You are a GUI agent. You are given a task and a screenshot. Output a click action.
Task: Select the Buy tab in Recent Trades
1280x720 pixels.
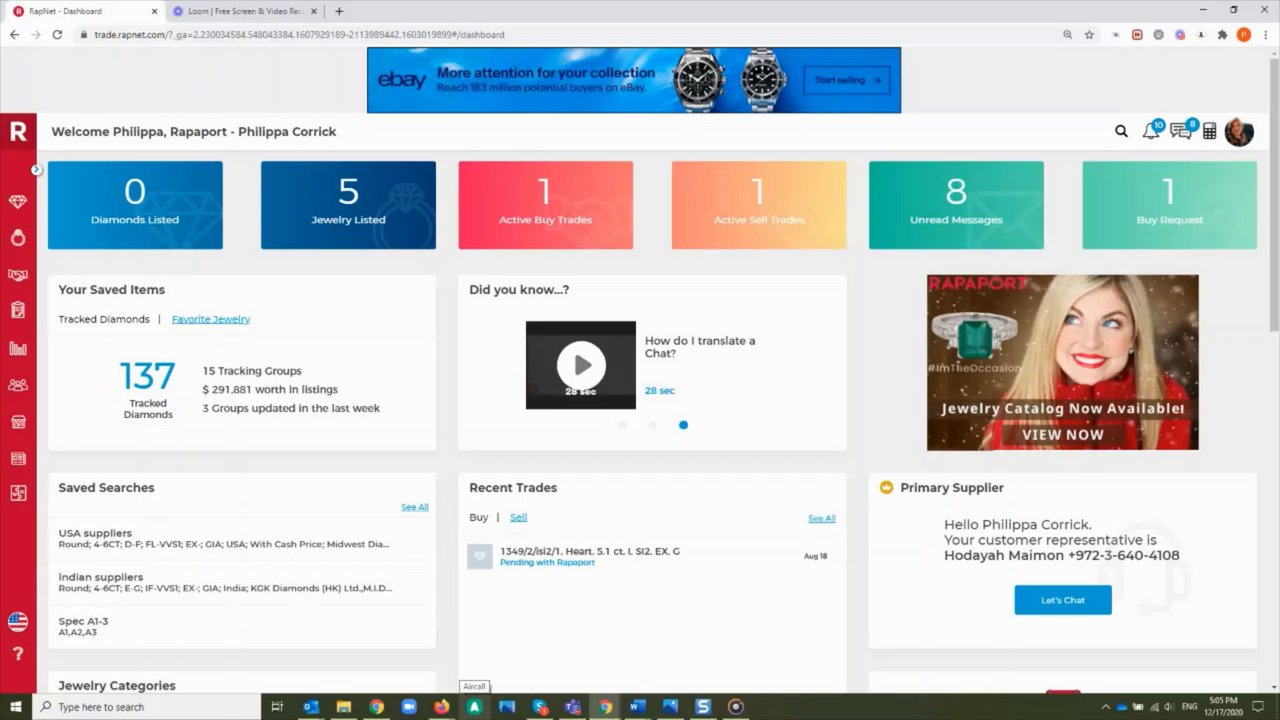(x=479, y=517)
